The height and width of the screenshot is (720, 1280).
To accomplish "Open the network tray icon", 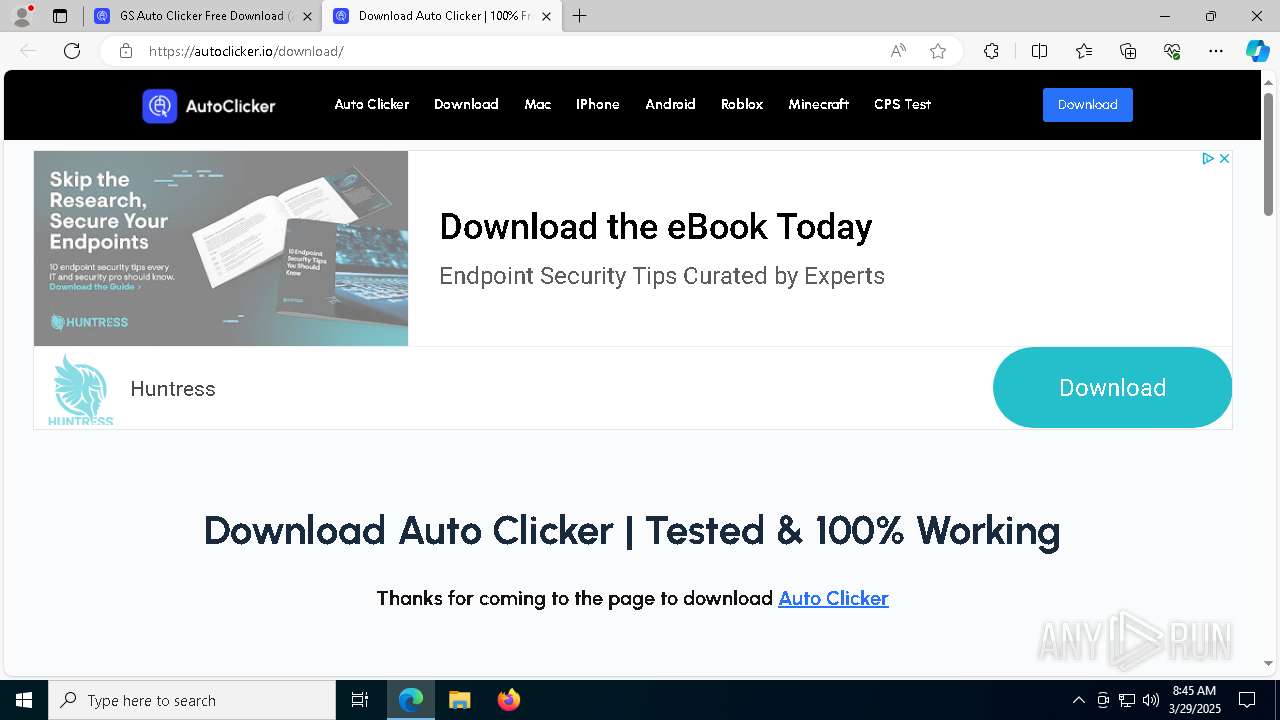I will pos(1127,700).
